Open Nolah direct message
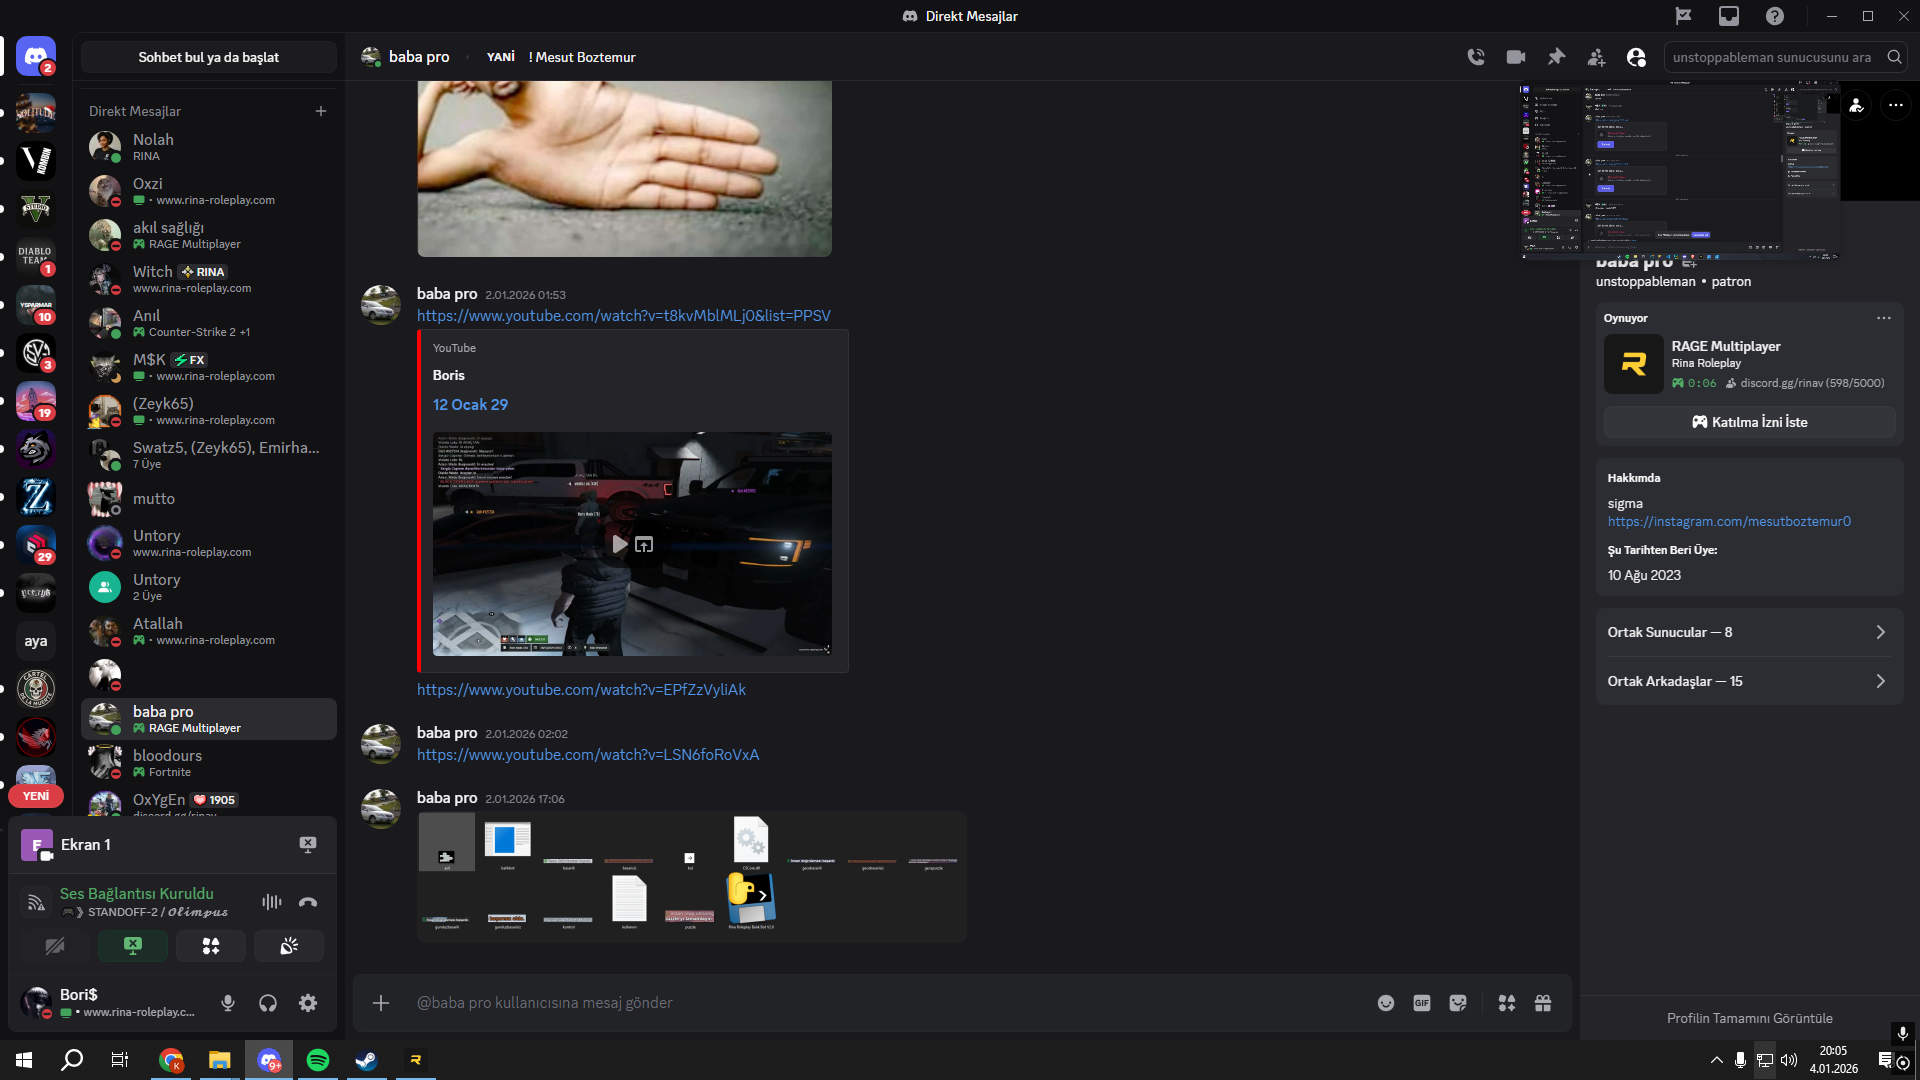 (208, 147)
